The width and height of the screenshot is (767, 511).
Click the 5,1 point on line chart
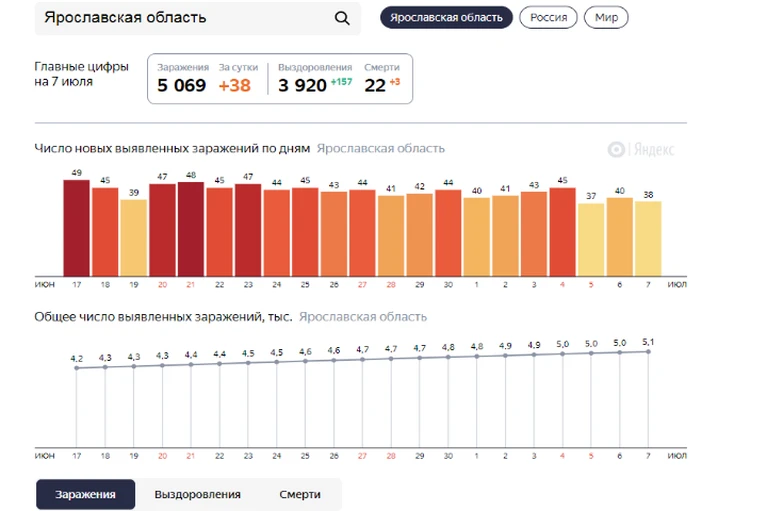[648, 352]
